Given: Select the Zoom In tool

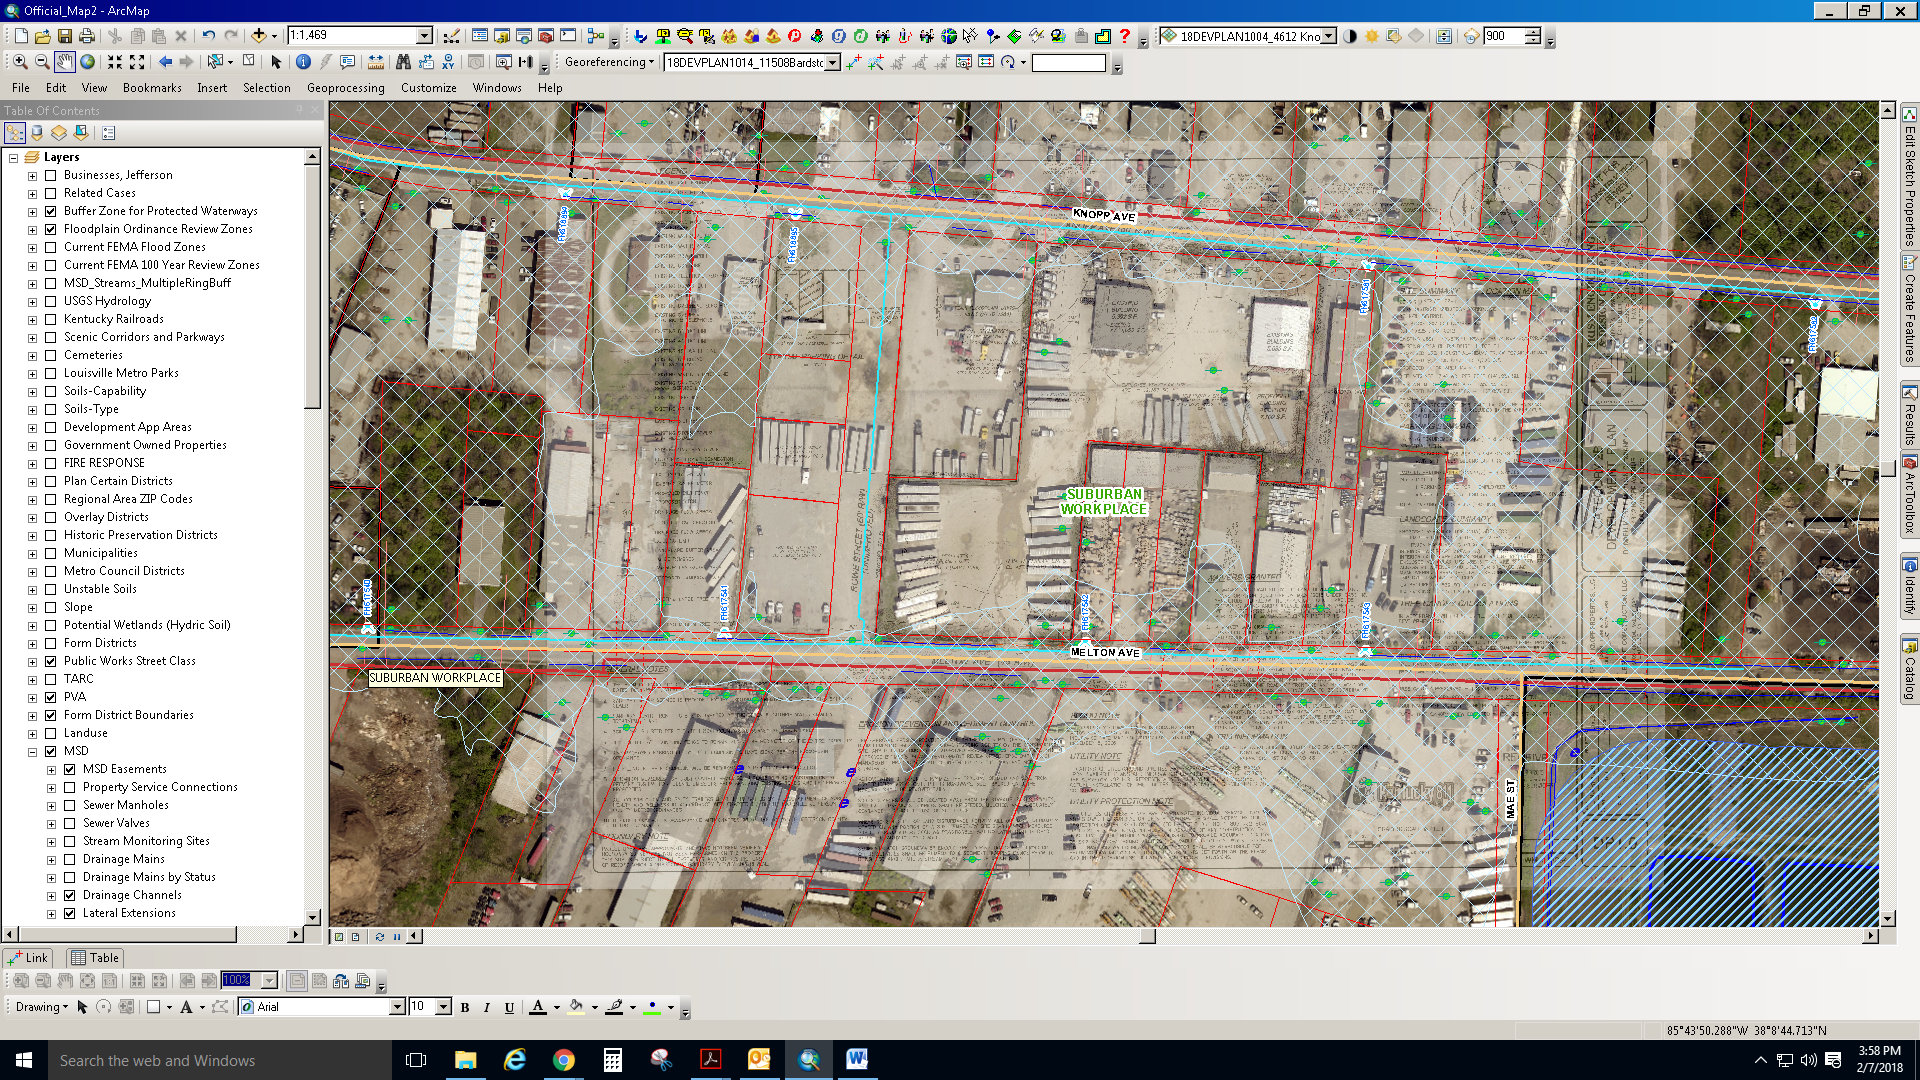Looking at the screenshot, I should pos(20,62).
